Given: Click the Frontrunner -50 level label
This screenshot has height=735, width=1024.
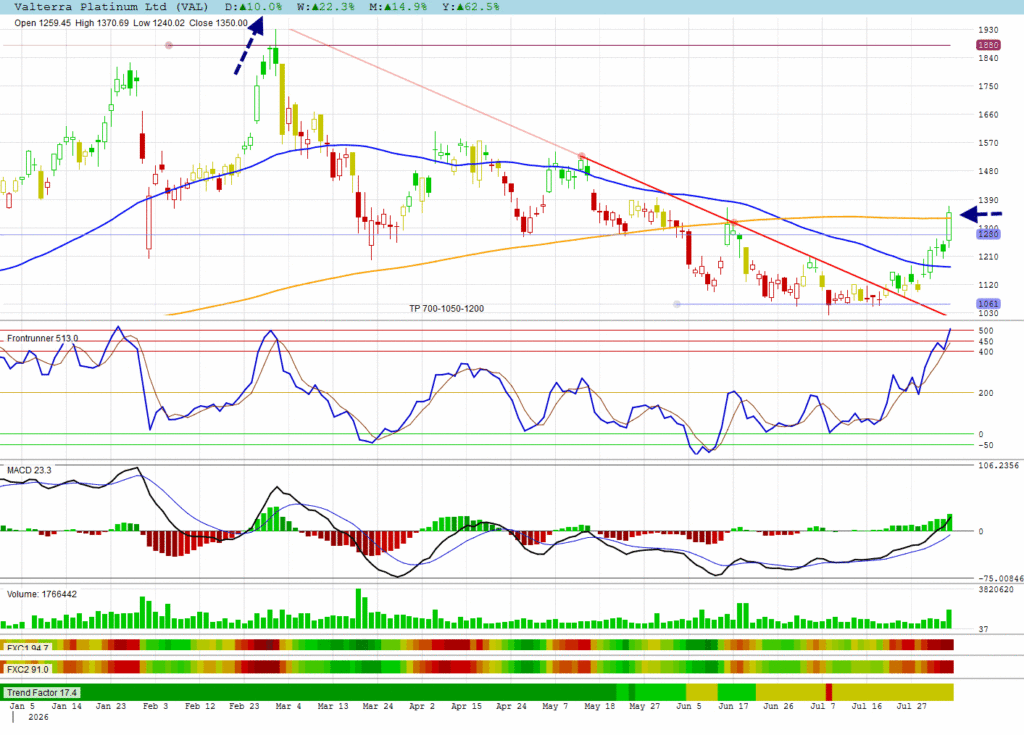Looking at the screenshot, I should (985, 446).
